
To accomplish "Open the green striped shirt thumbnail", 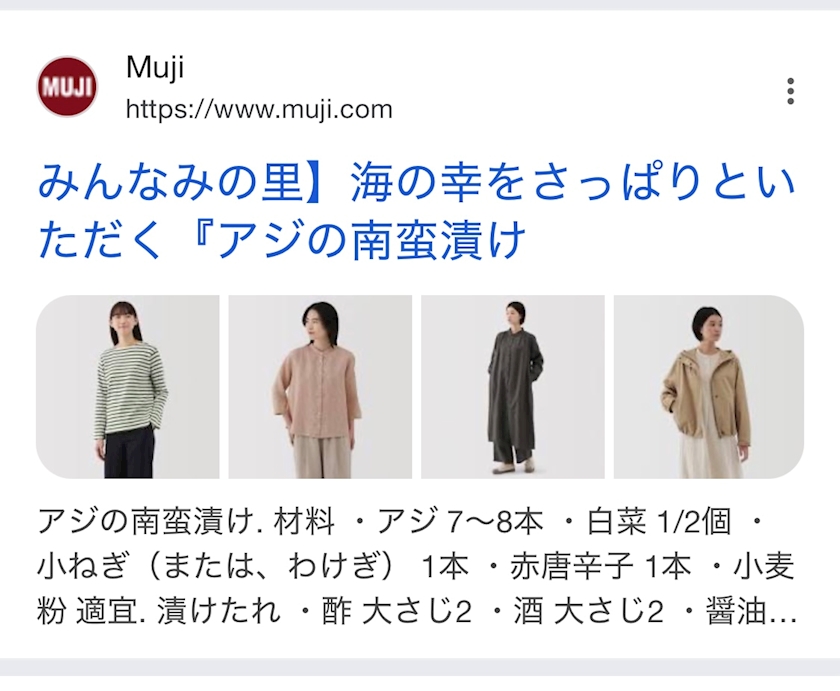I will pos(128,387).
